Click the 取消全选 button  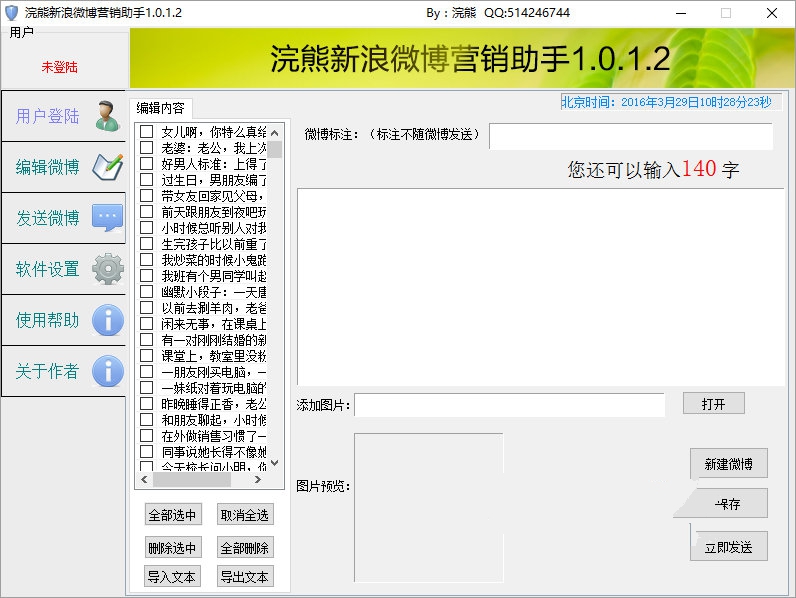click(245, 515)
